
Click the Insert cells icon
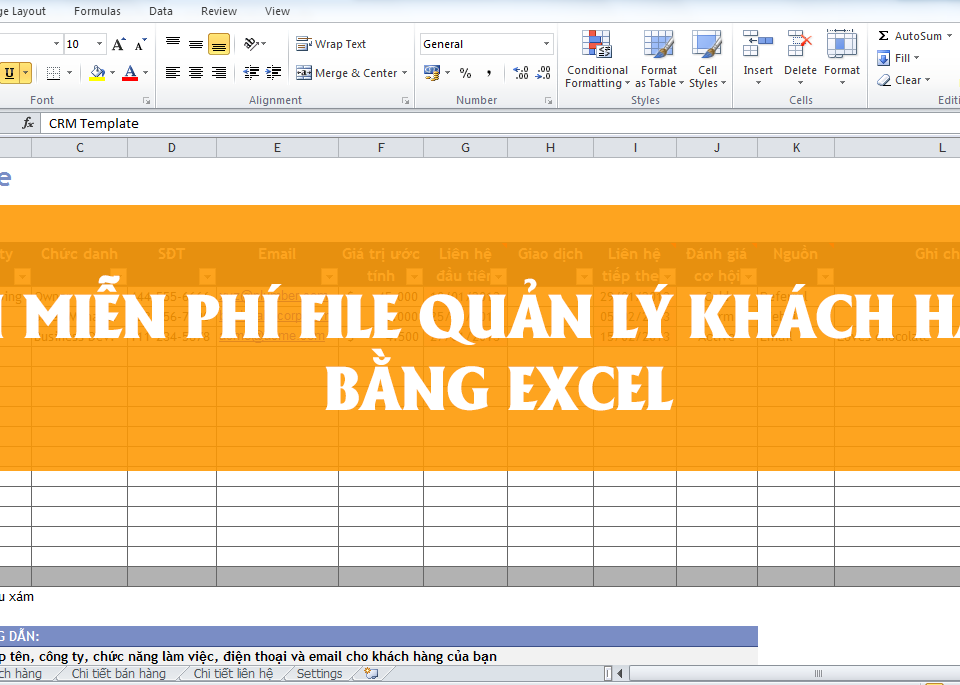(758, 58)
